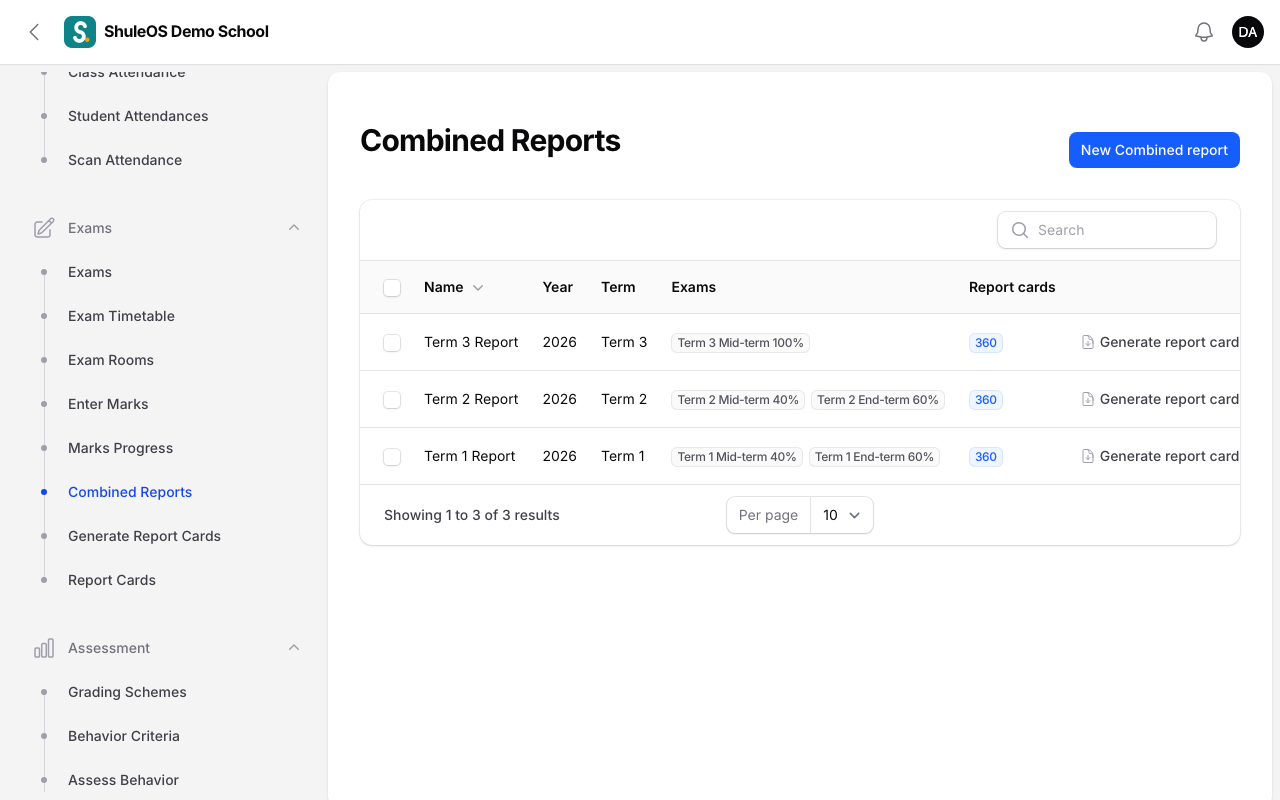
Task: Toggle the select-all checkbox in table header
Action: (x=392, y=288)
